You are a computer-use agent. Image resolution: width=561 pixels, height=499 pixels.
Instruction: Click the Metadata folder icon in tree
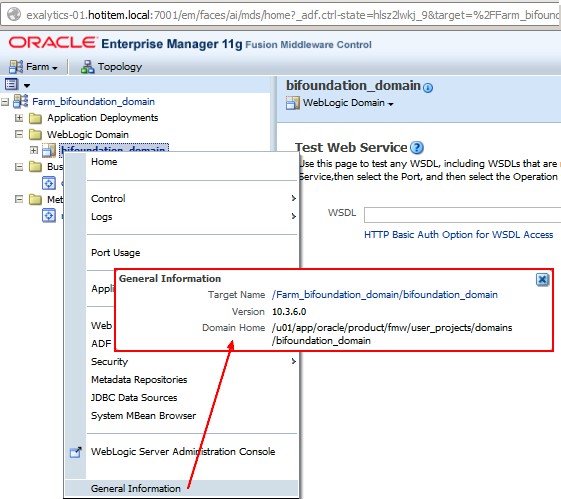[x=35, y=199]
